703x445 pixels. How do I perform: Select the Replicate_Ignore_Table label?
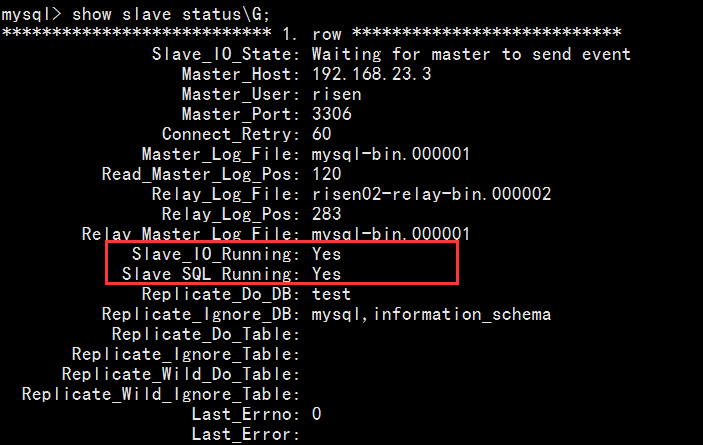tap(186, 354)
